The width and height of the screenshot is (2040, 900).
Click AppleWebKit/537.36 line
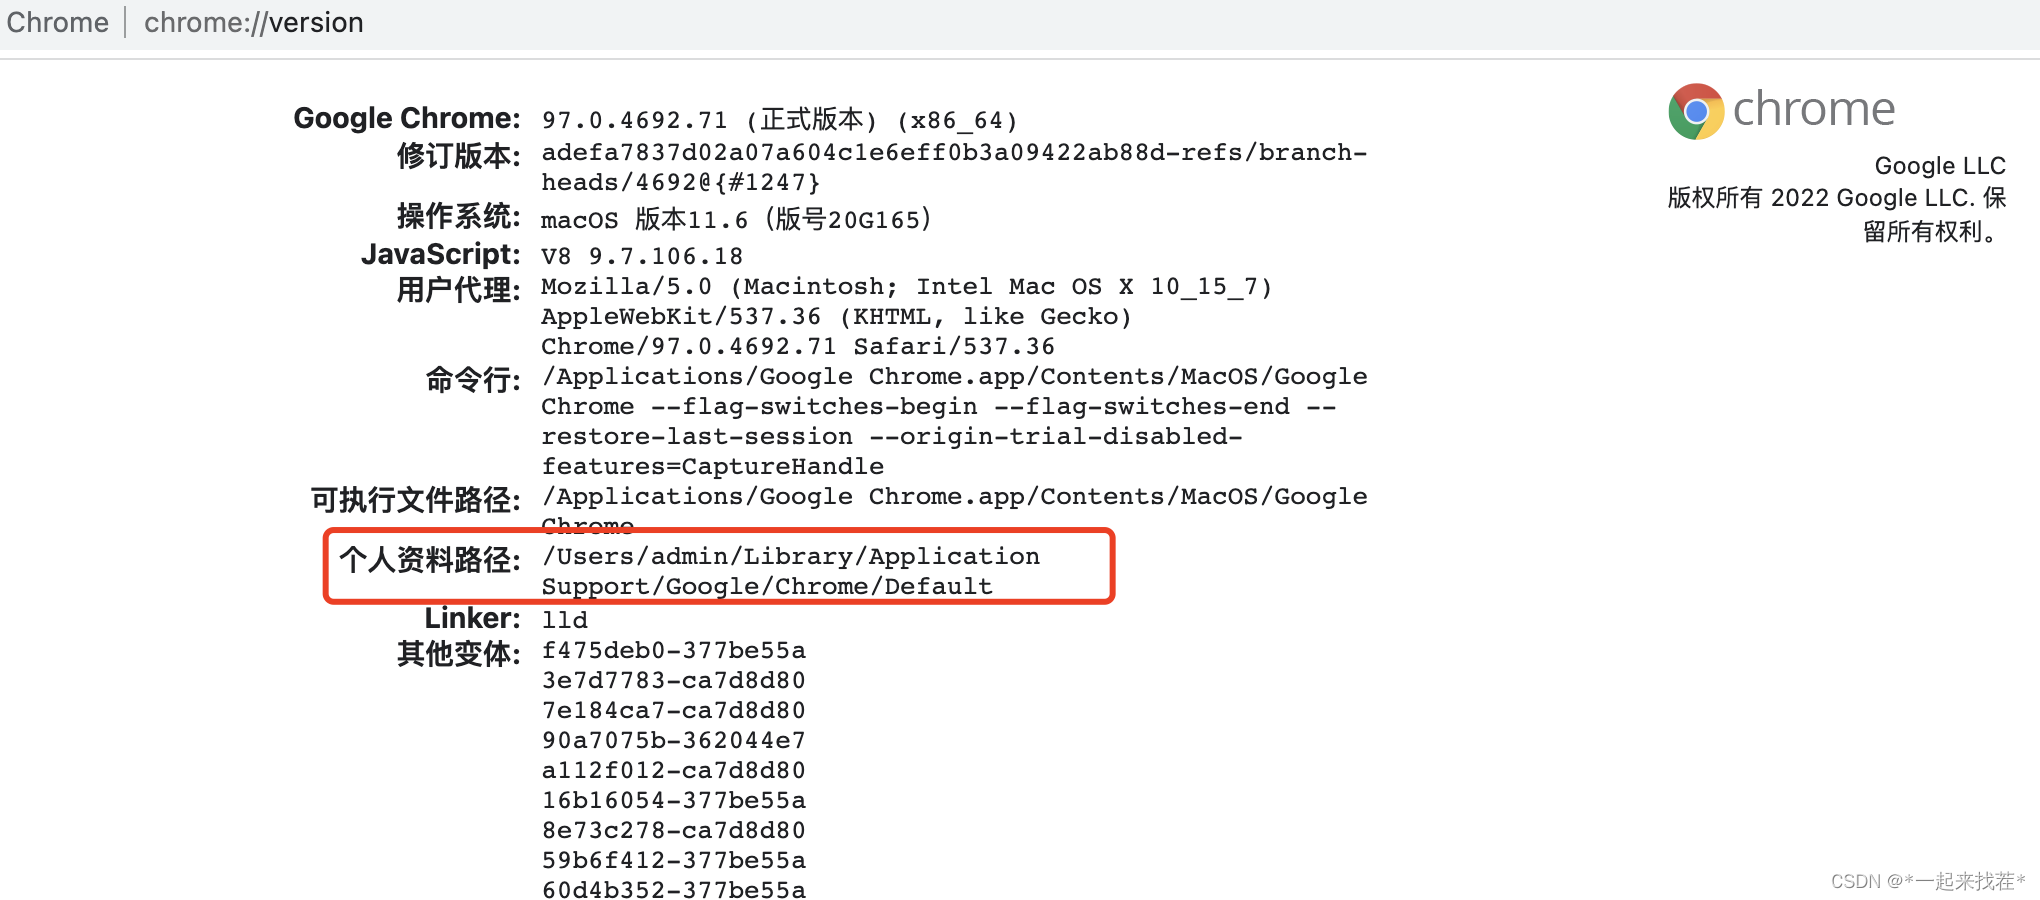click(x=837, y=317)
